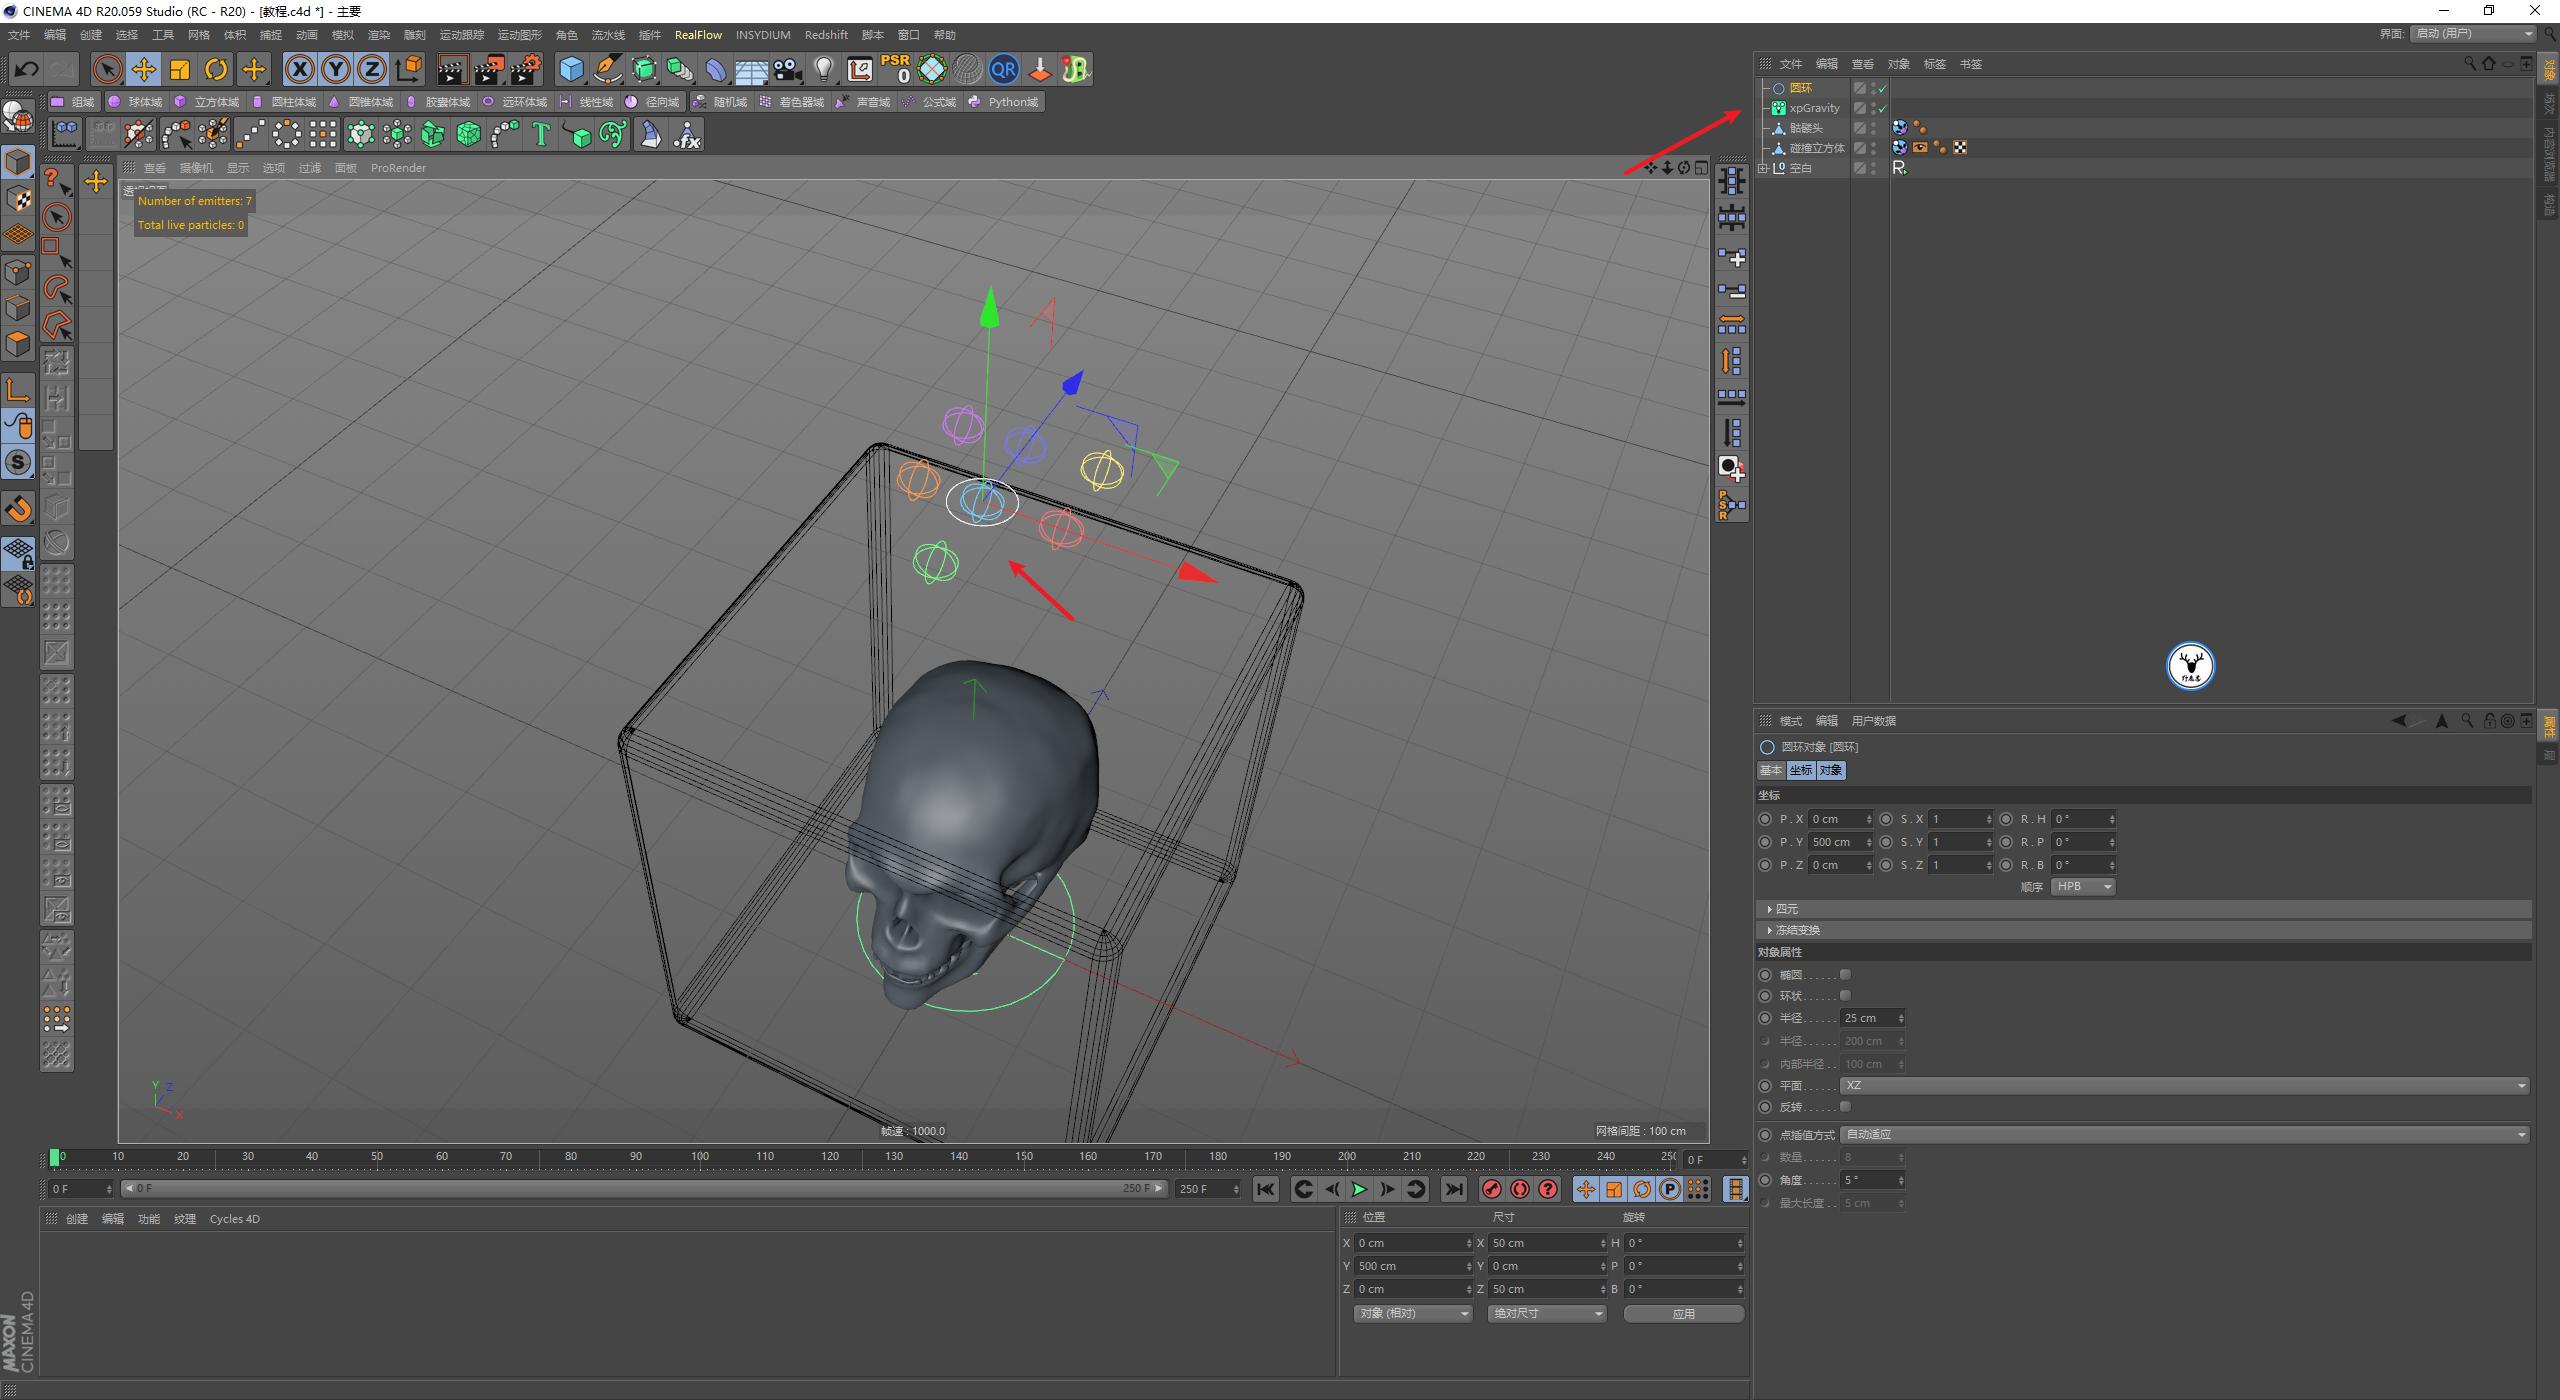This screenshot has width=2560, height=1400.
Task: Open the HPB rotation order dropdown
Action: point(2082,886)
